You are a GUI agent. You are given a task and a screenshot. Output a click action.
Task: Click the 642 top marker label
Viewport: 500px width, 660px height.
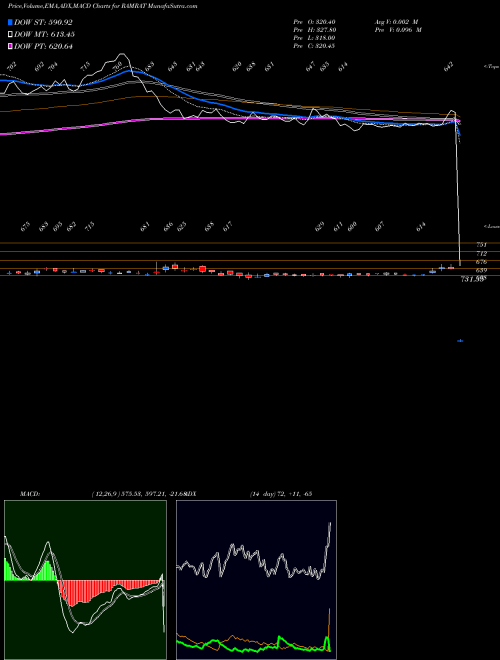tap(449, 67)
